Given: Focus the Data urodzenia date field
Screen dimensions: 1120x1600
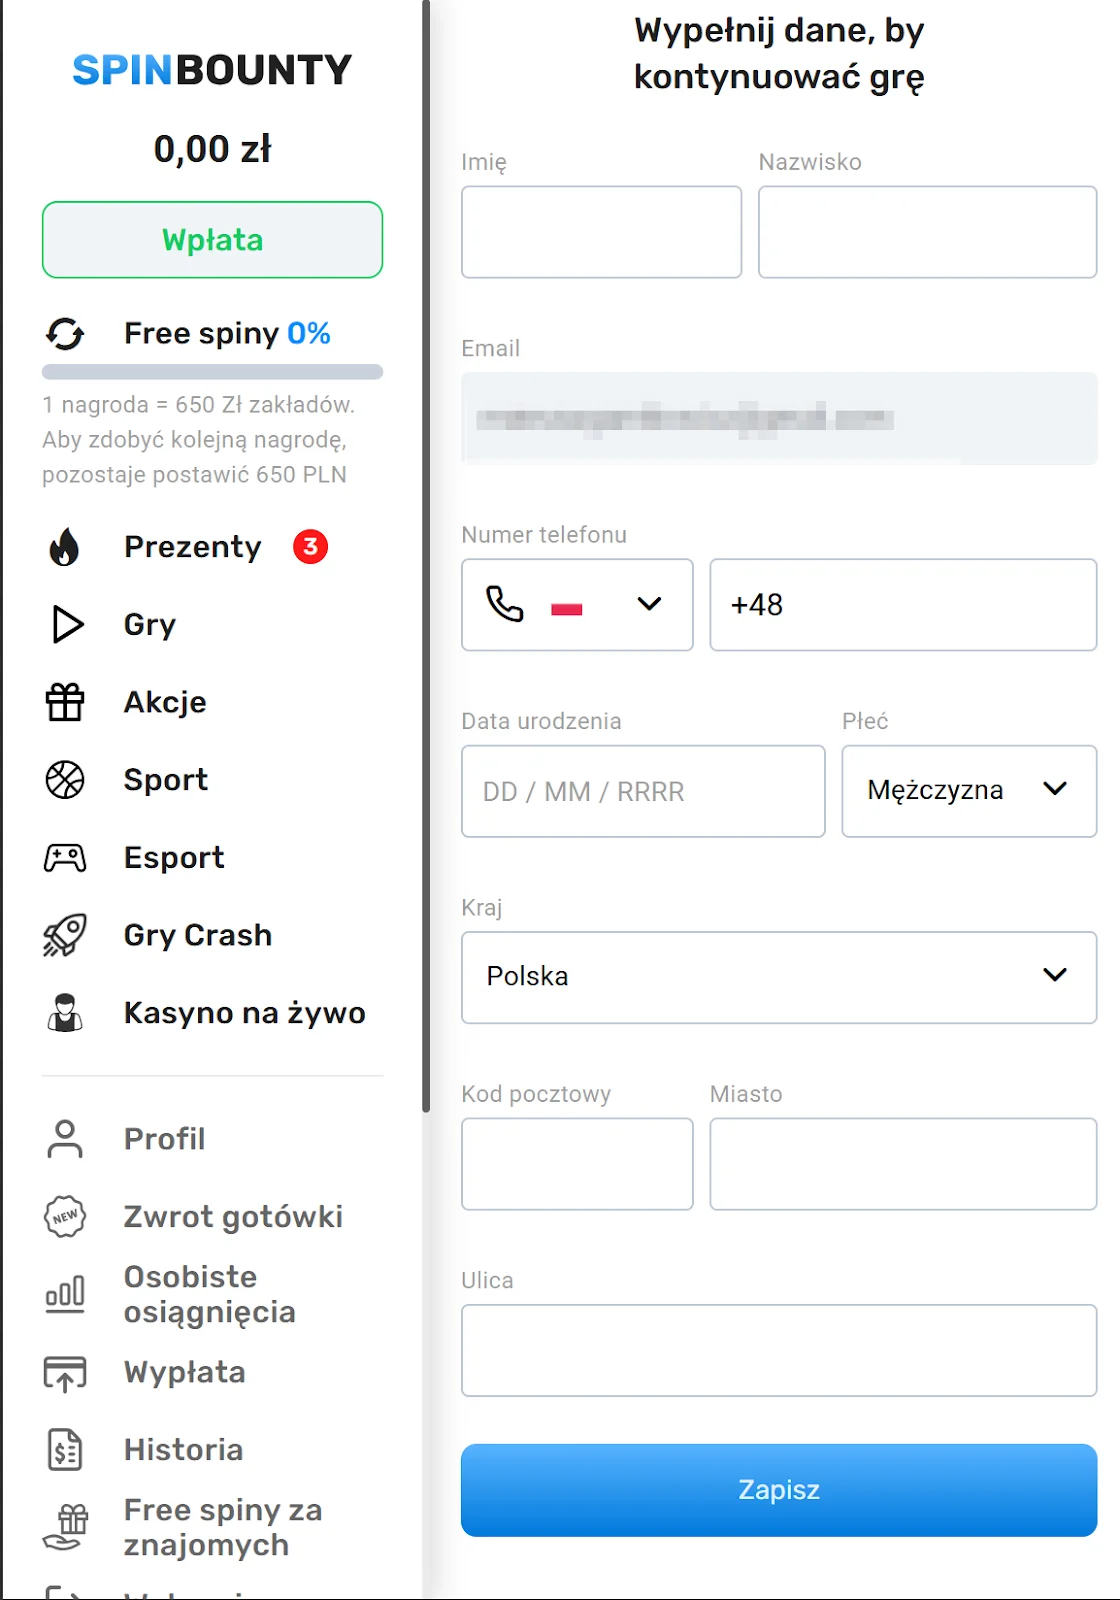Looking at the screenshot, I should click(643, 791).
